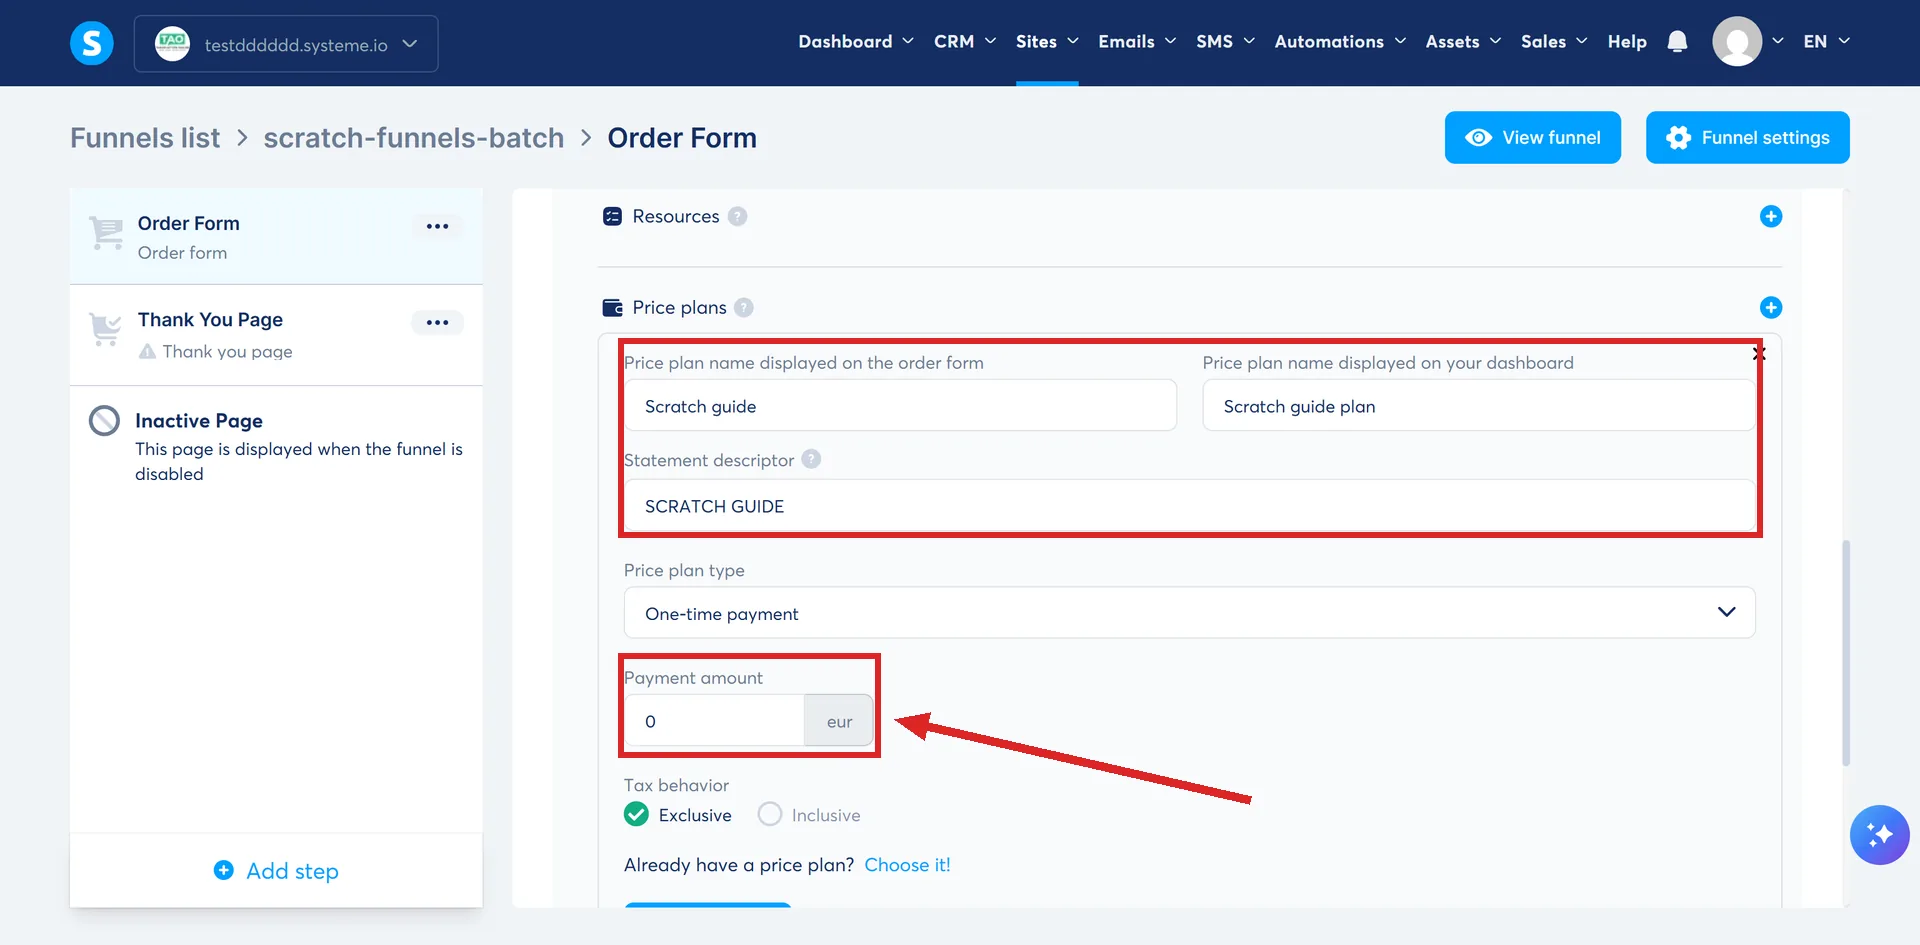Open Funnel settings
The width and height of the screenshot is (1920, 945).
(x=1747, y=137)
